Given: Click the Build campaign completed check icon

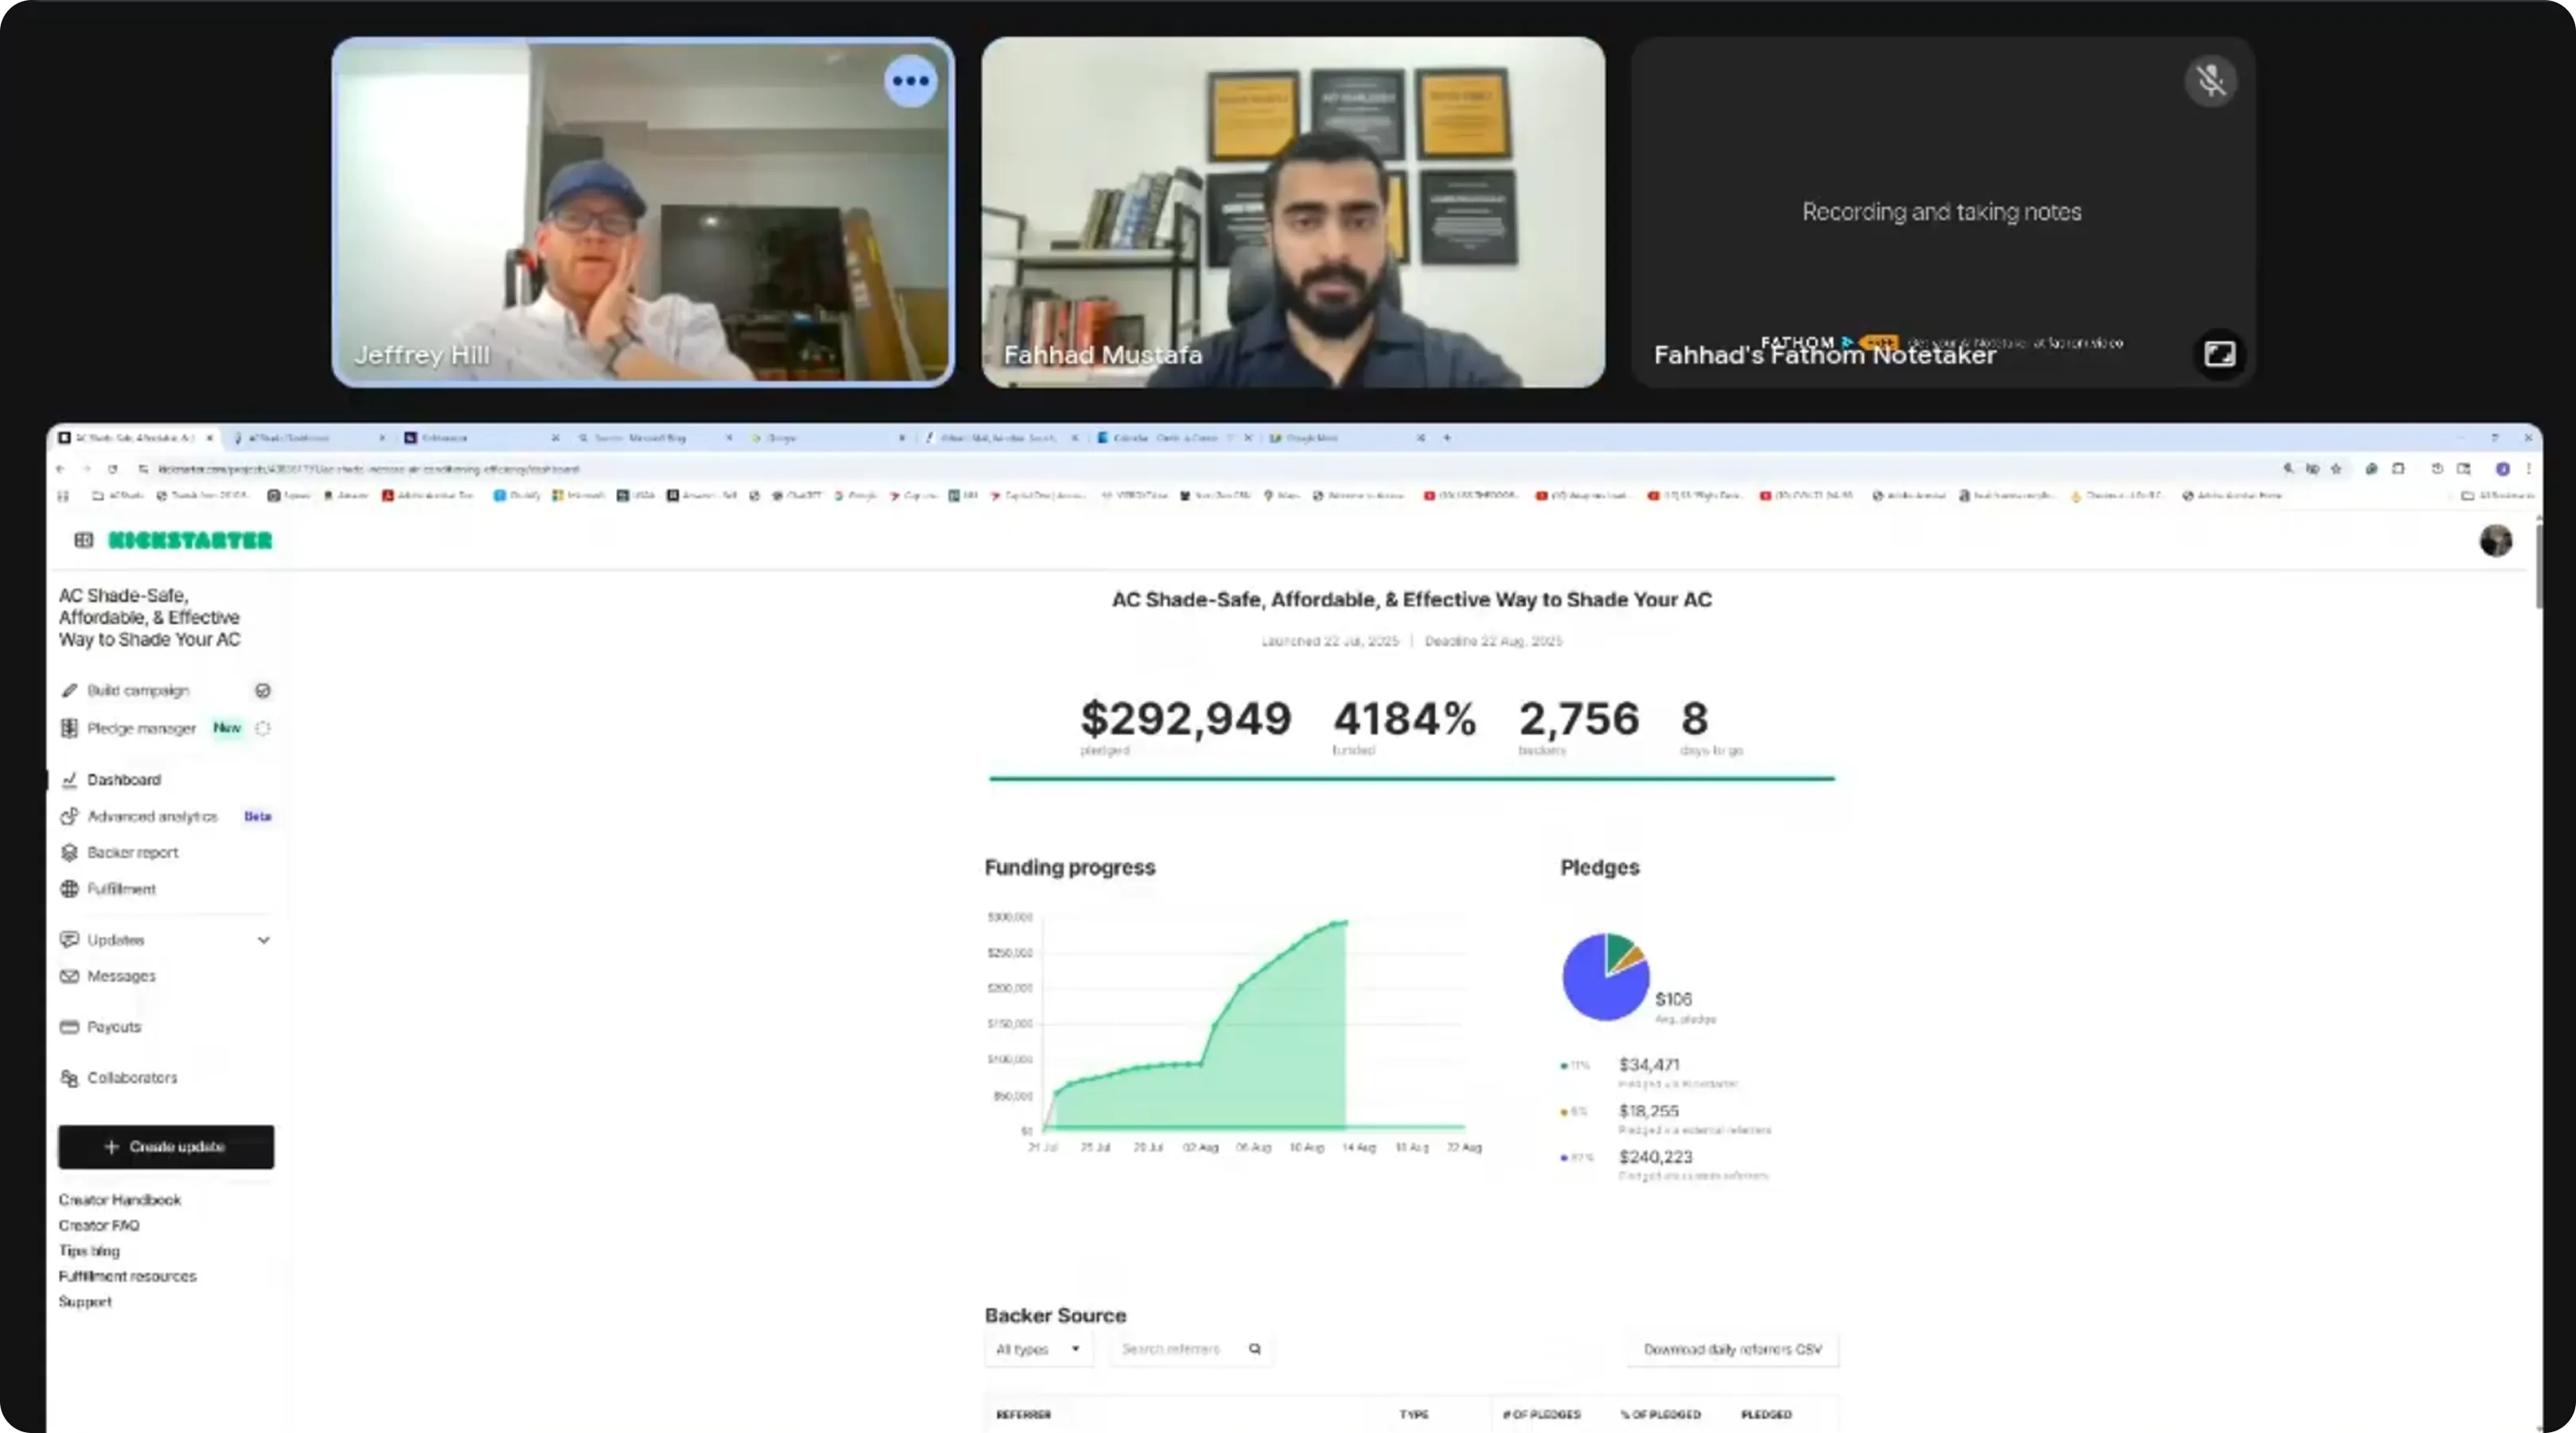Looking at the screenshot, I should (263, 691).
